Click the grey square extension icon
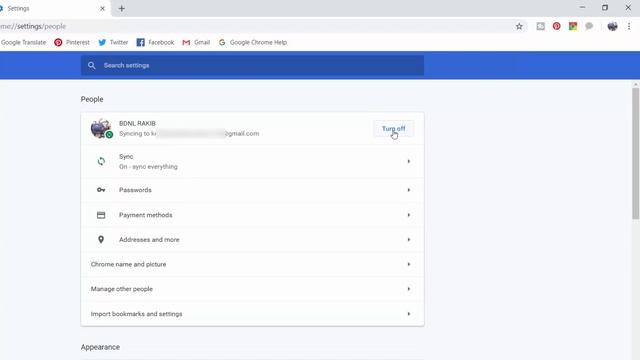The image size is (640, 360). [540, 26]
